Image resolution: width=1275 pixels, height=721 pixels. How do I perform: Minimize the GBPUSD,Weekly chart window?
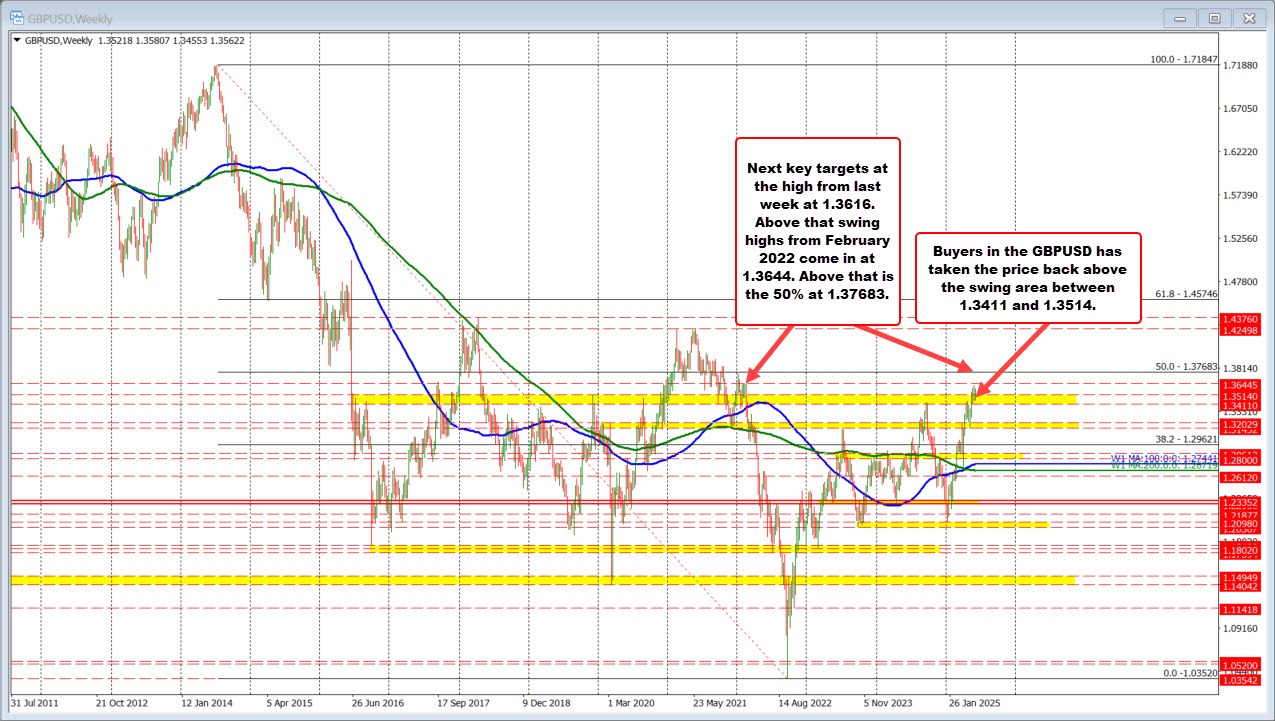(1180, 17)
